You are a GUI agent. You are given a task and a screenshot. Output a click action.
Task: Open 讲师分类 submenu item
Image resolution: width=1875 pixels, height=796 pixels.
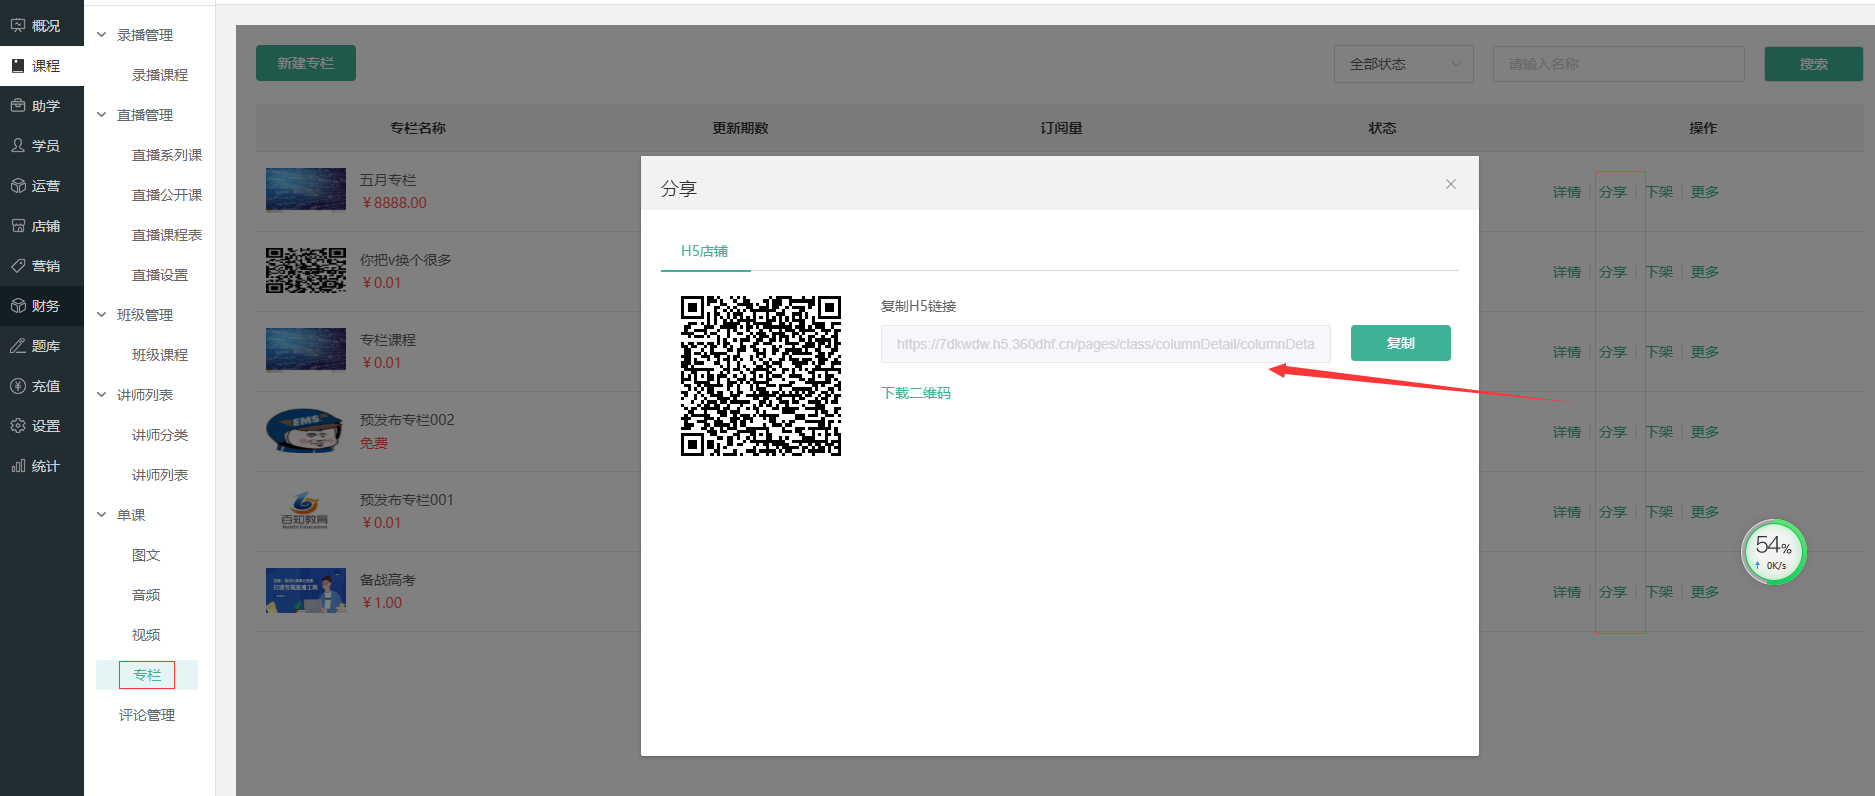coord(160,435)
